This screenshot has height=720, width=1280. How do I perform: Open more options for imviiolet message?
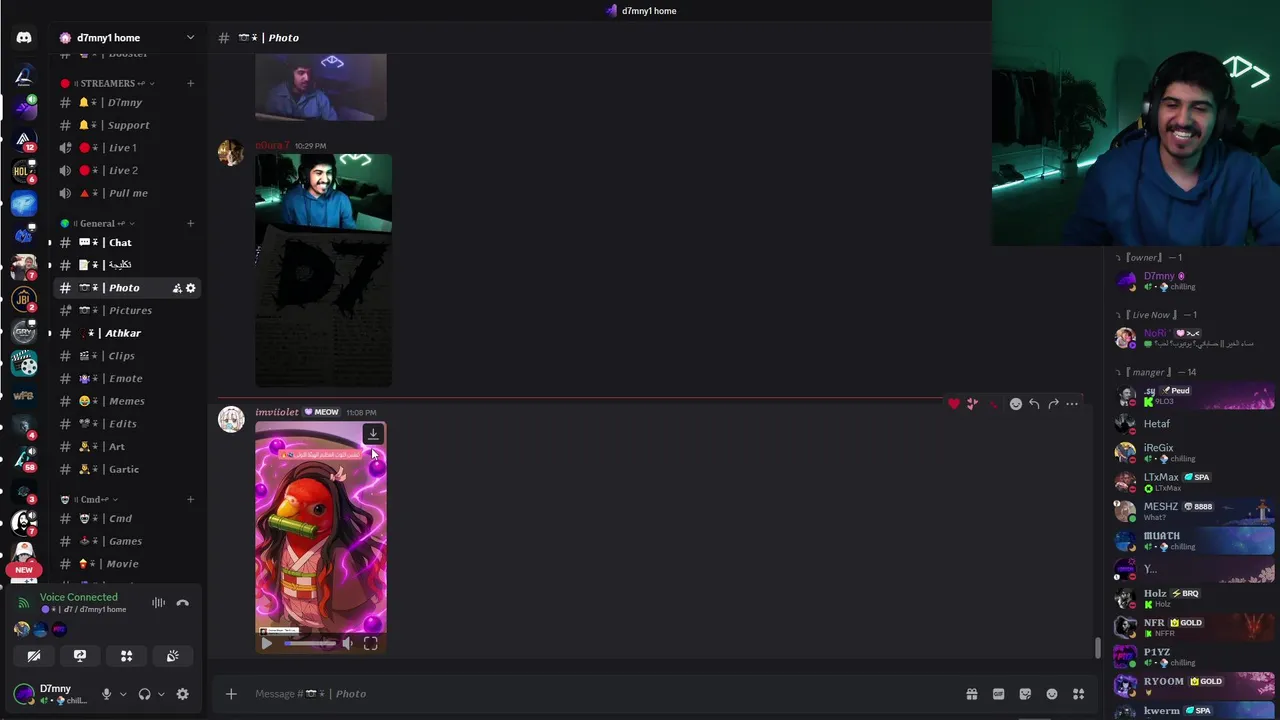tap(1072, 404)
